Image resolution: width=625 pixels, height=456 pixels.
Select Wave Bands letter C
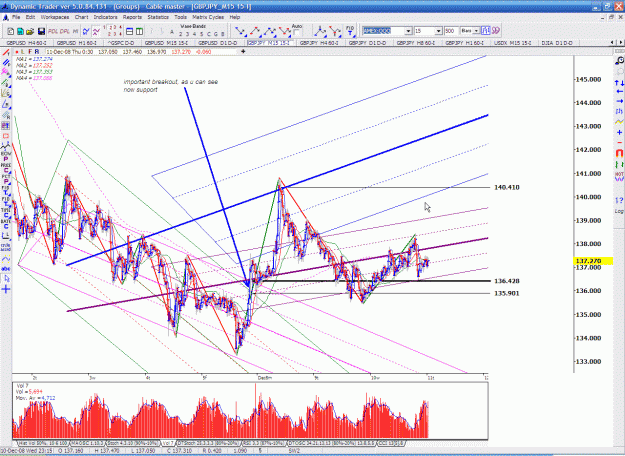(x=209, y=34)
